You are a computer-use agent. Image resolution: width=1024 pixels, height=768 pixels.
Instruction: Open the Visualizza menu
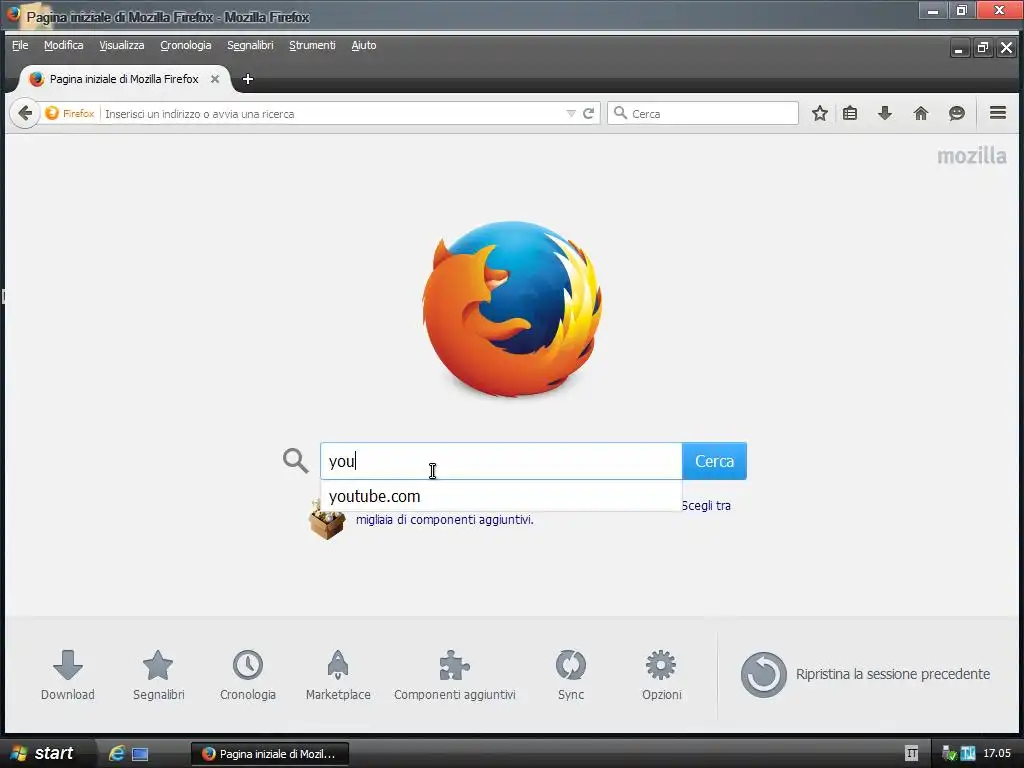[121, 45]
